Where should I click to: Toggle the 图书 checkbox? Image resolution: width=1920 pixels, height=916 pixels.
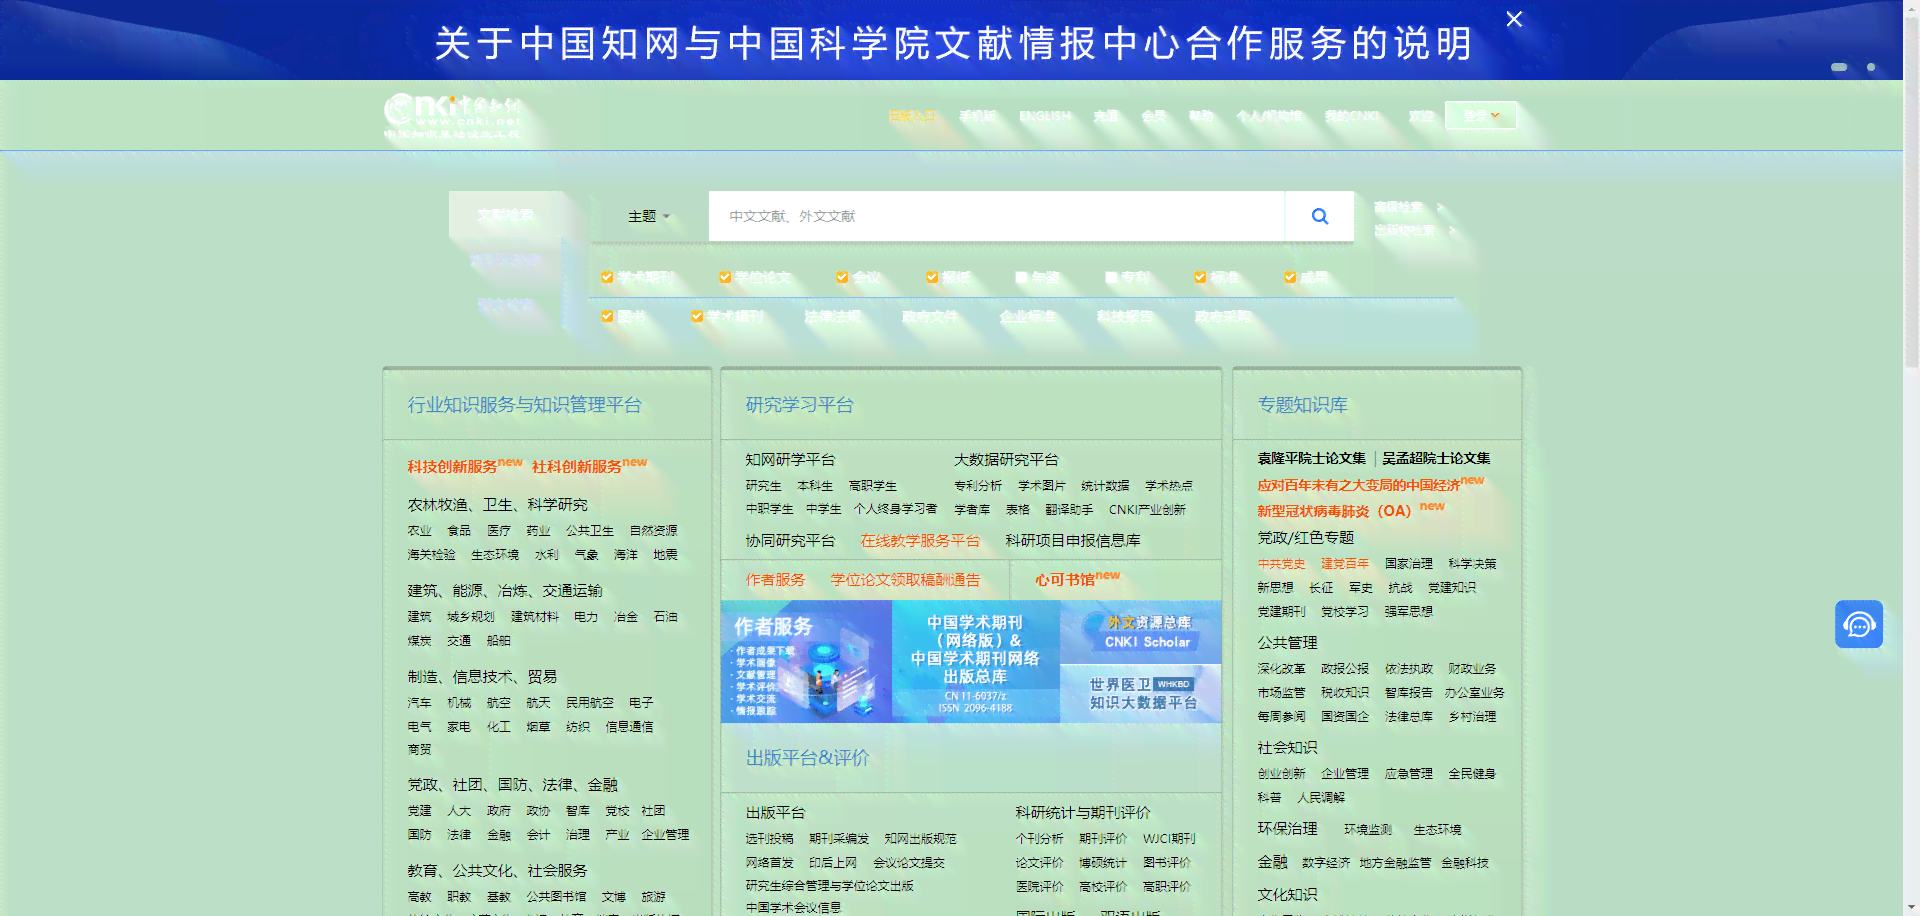click(607, 316)
